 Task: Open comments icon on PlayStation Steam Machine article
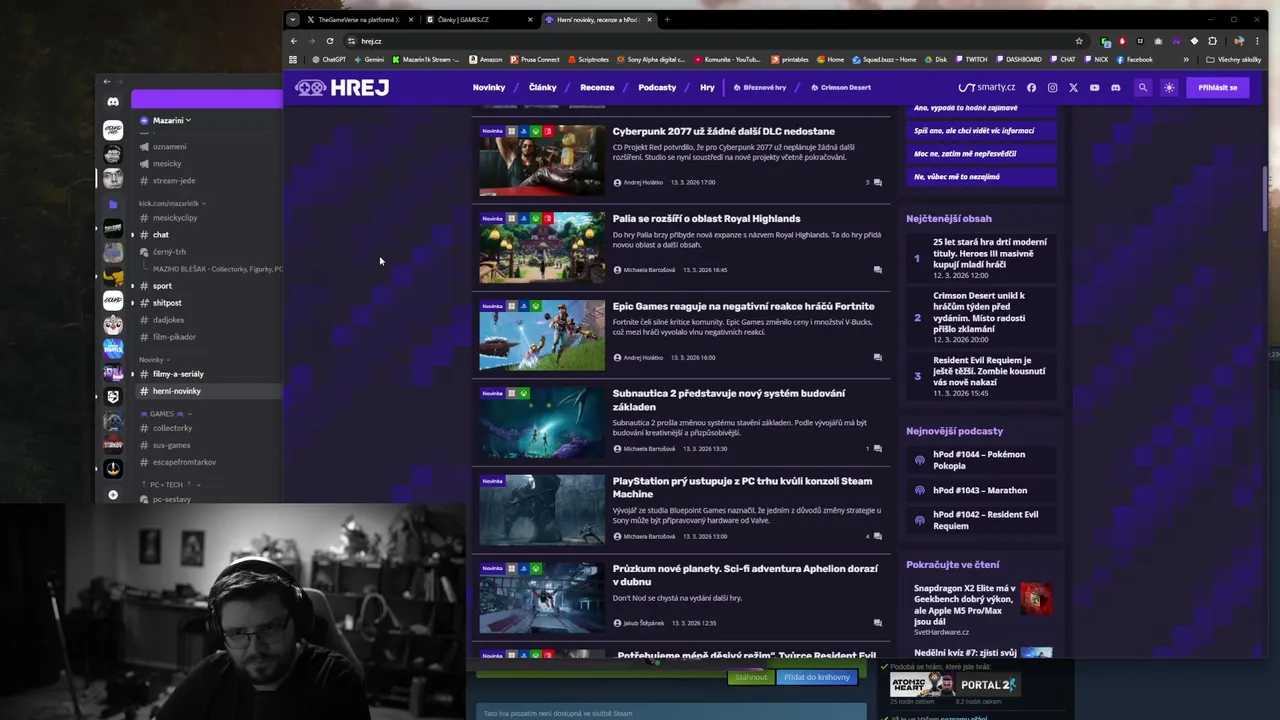click(x=877, y=536)
